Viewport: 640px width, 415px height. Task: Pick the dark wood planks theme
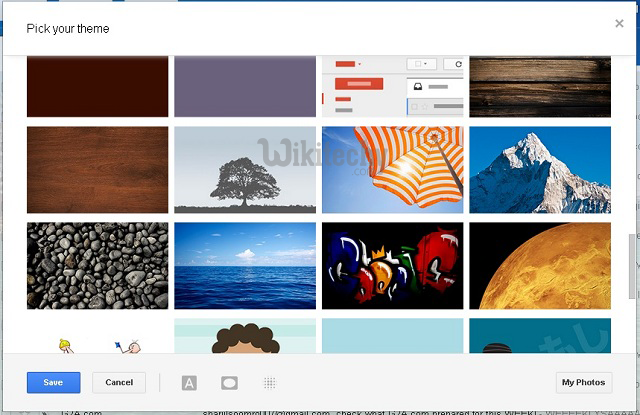tap(540, 87)
